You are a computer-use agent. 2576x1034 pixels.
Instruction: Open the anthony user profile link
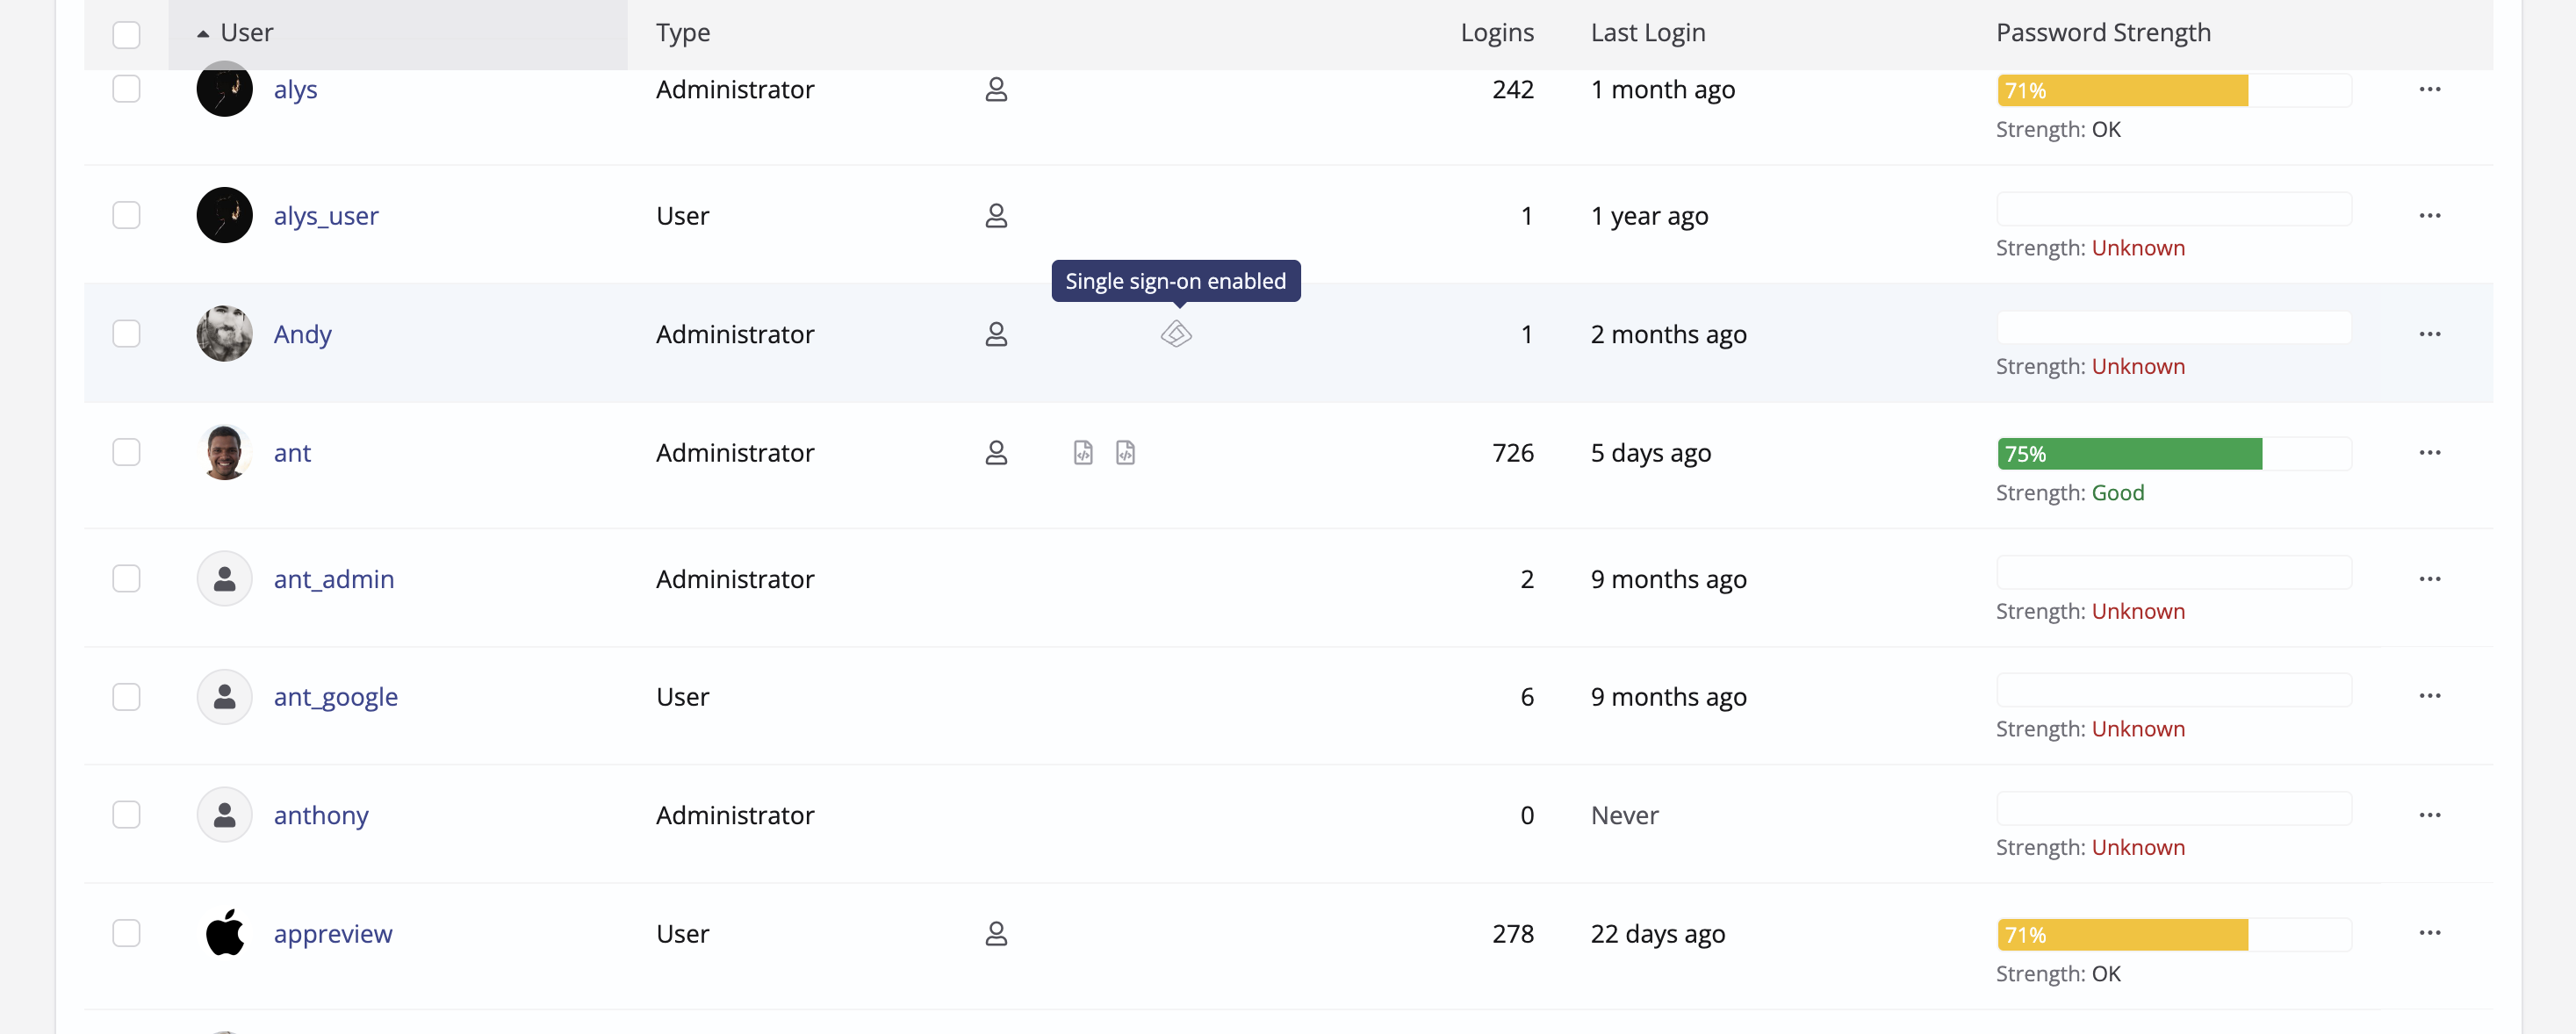(320, 814)
